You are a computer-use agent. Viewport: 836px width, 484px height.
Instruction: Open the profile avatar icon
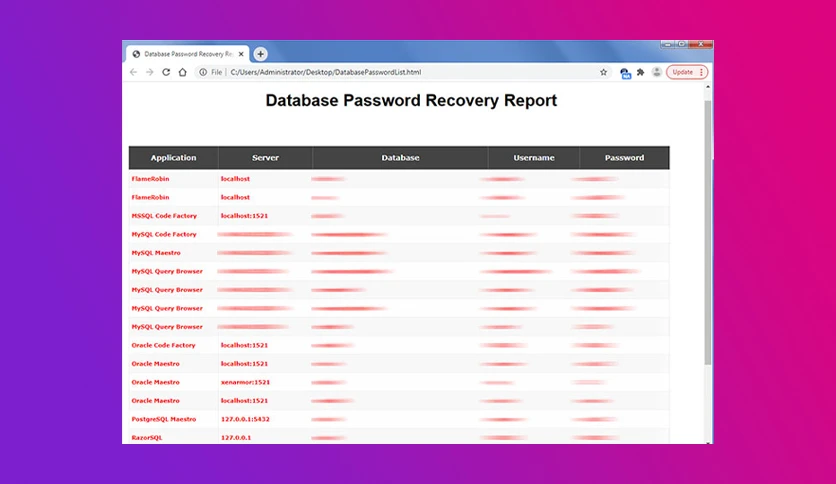click(x=657, y=72)
